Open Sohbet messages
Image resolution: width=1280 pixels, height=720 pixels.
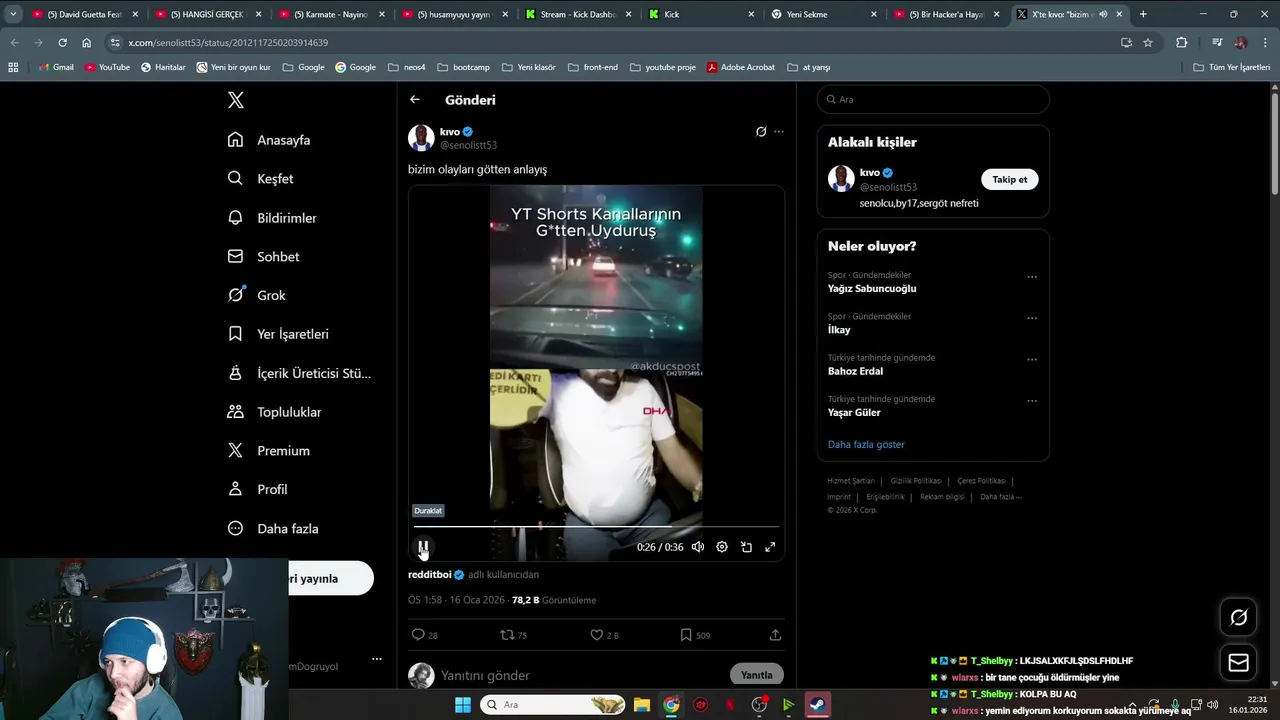coord(263,257)
